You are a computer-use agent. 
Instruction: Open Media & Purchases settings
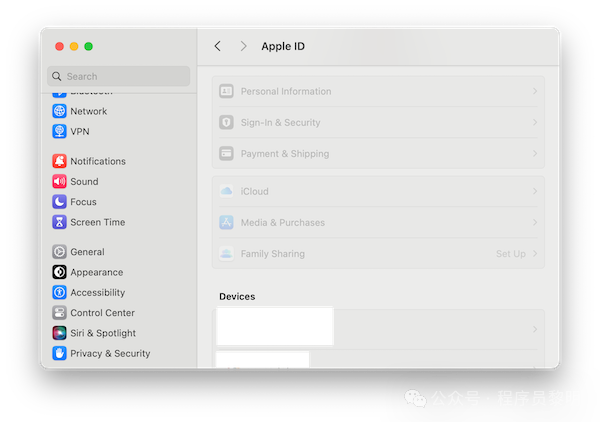378,222
